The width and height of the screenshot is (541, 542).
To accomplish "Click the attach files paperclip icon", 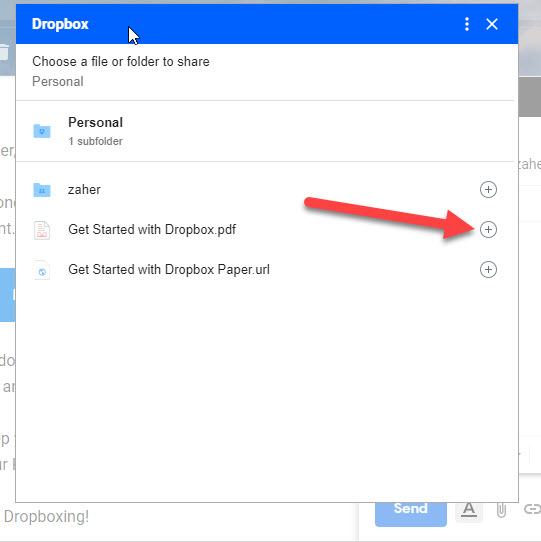I will (x=501, y=510).
